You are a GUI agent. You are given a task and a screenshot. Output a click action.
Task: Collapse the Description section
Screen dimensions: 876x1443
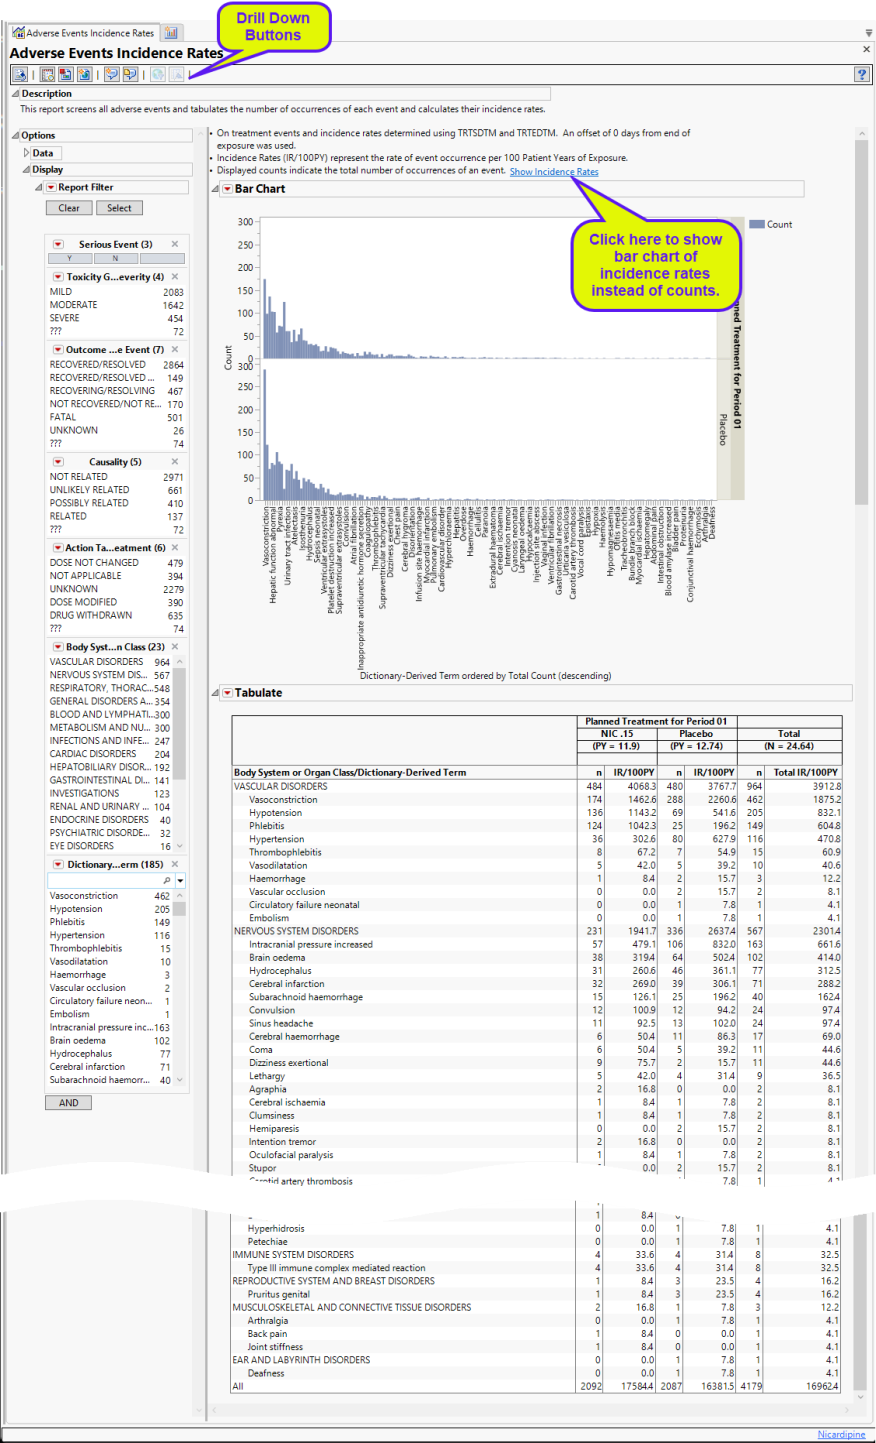pyautogui.click(x=15, y=94)
